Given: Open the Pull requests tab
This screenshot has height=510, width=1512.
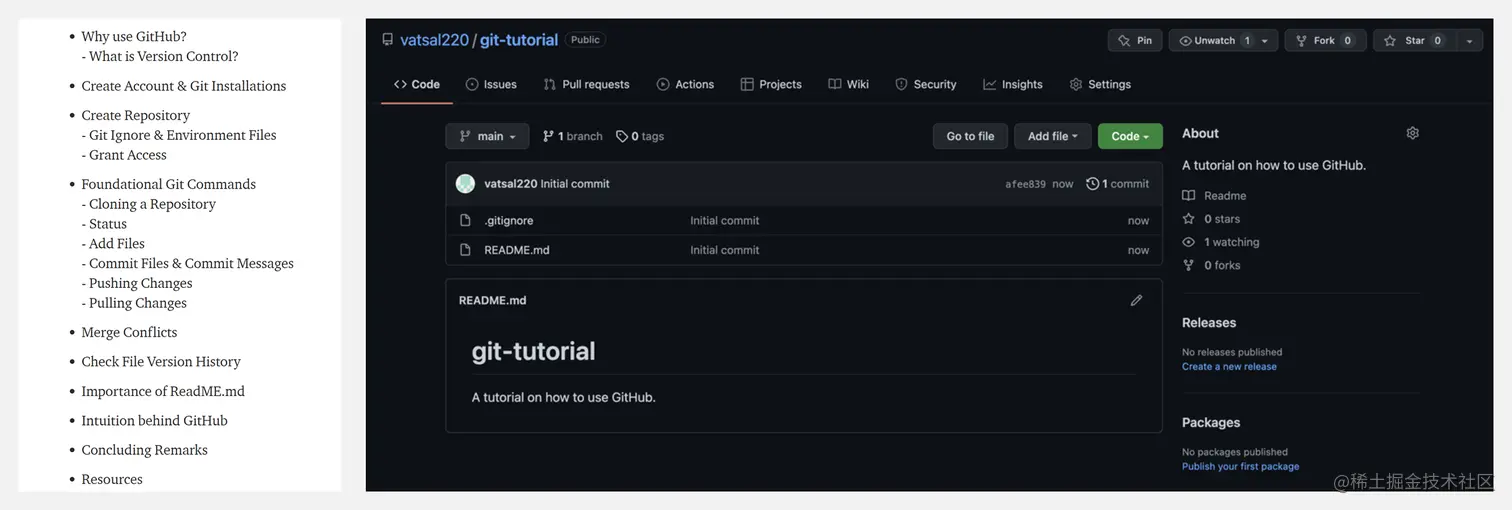Looking at the screenshot, I should [x=586, y=84].
